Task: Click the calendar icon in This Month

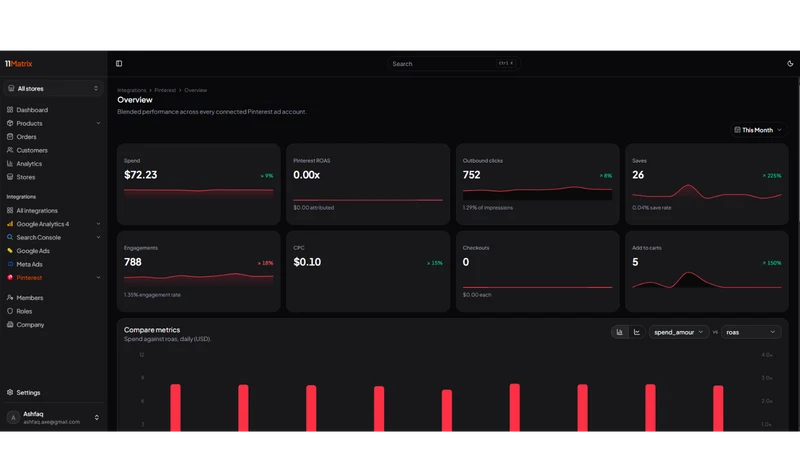Action: point(737,130)
